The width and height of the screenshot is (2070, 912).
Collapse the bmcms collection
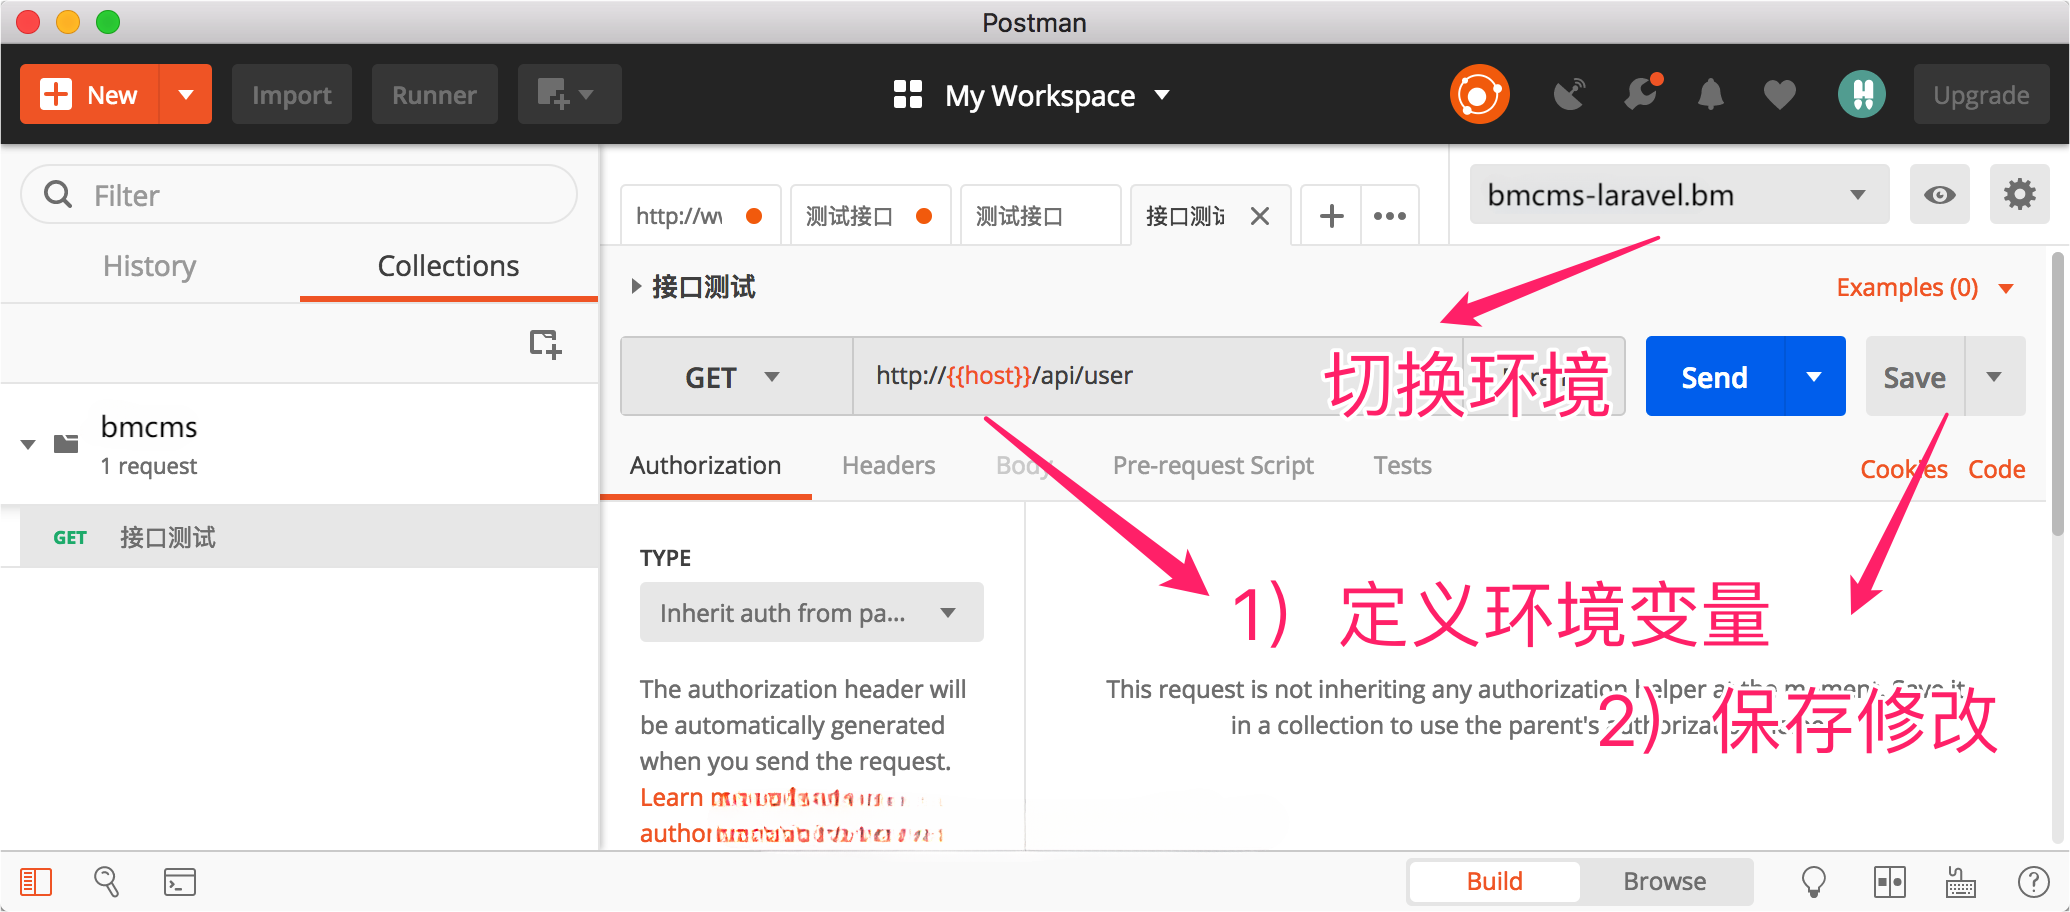28,444
